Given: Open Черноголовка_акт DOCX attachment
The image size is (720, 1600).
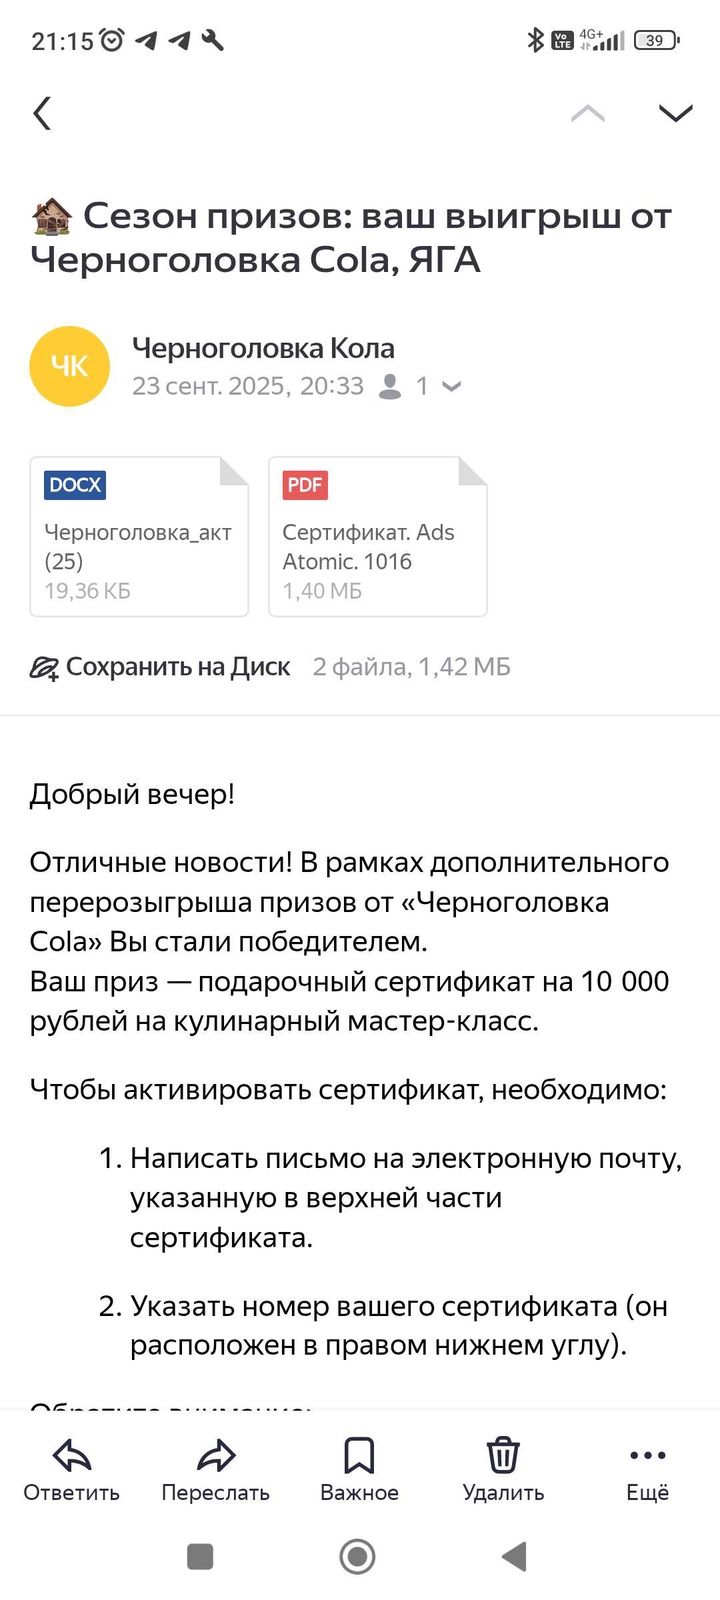Looking at the screenshot, I should point(139,537).
